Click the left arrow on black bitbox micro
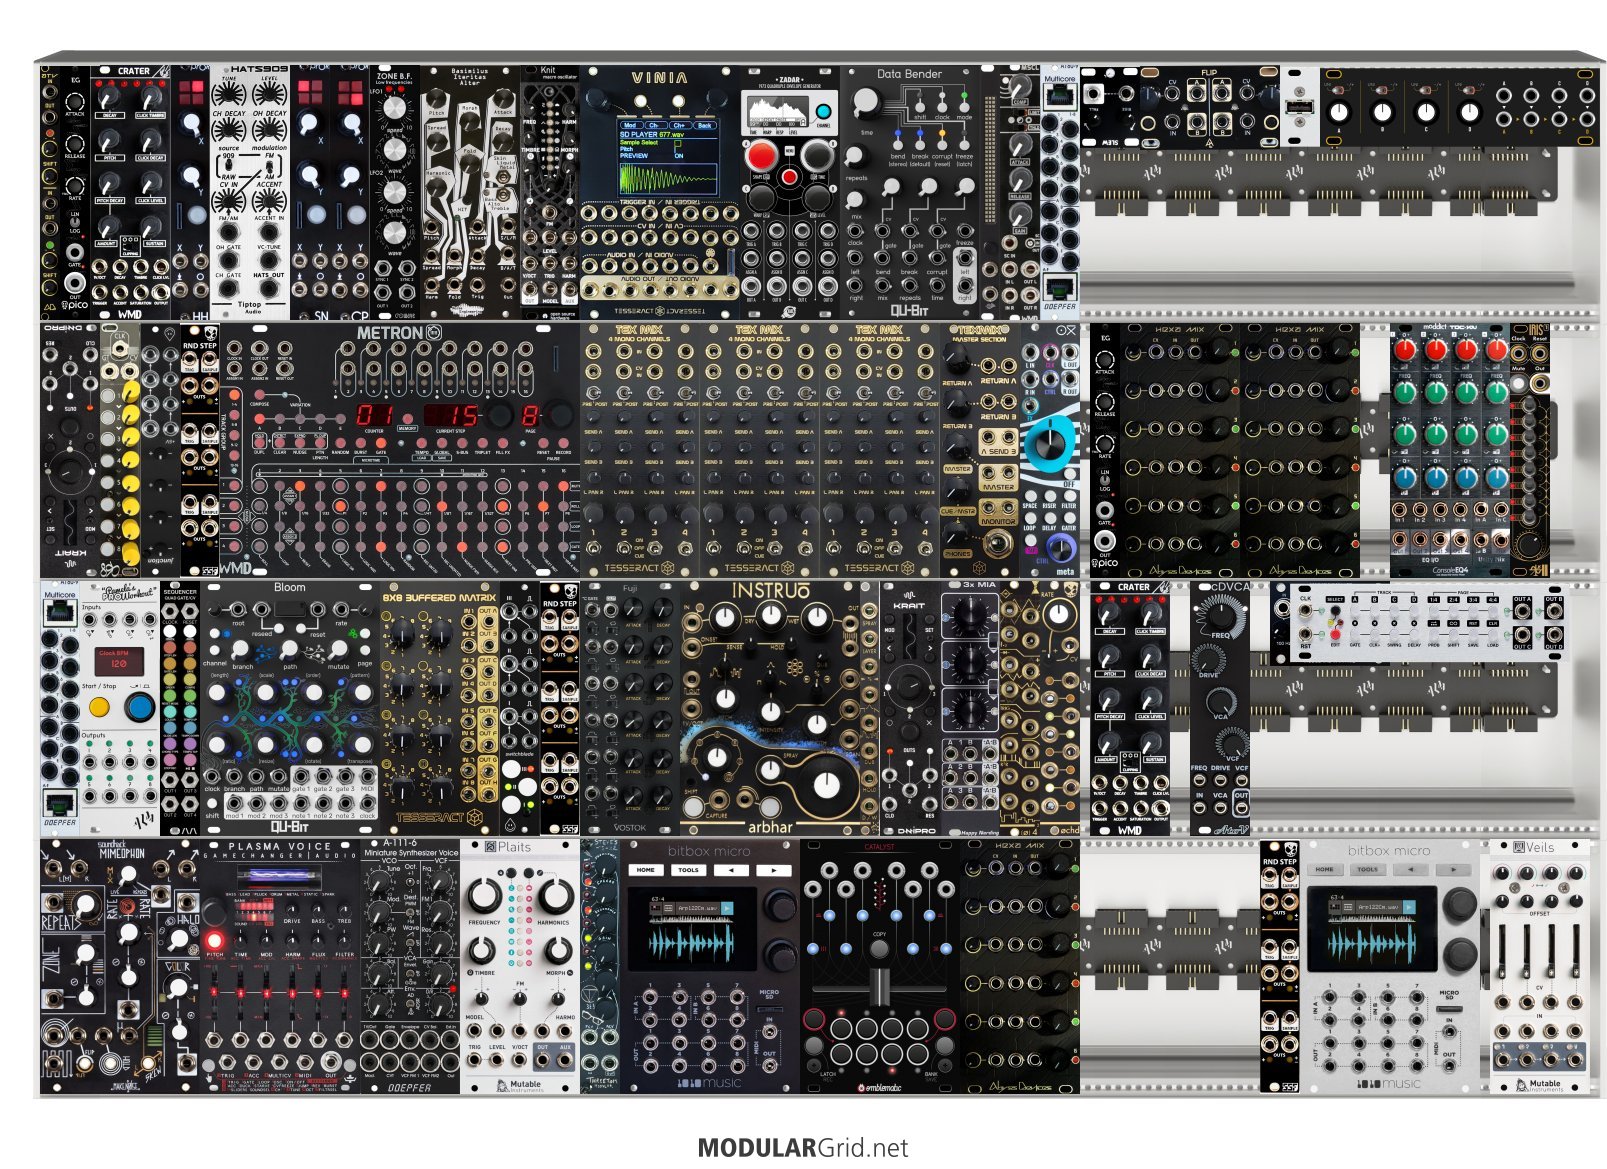Screen dimensions: 1607x1169 coord(731,870)
